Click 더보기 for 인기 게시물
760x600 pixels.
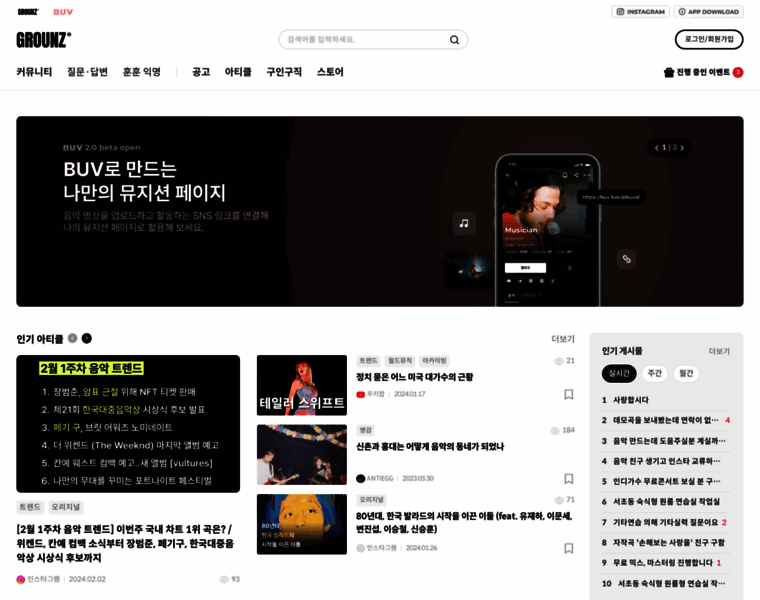tap(719, 351)
